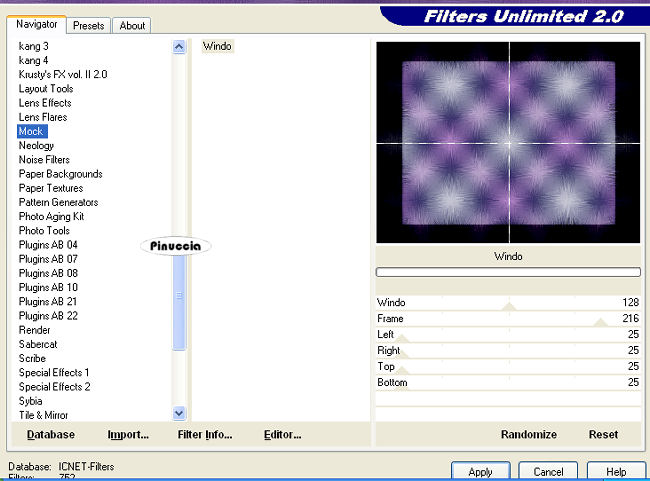Click the Right slider handle
This screenshot has width=650, height=481.
[x=402, y=355]
